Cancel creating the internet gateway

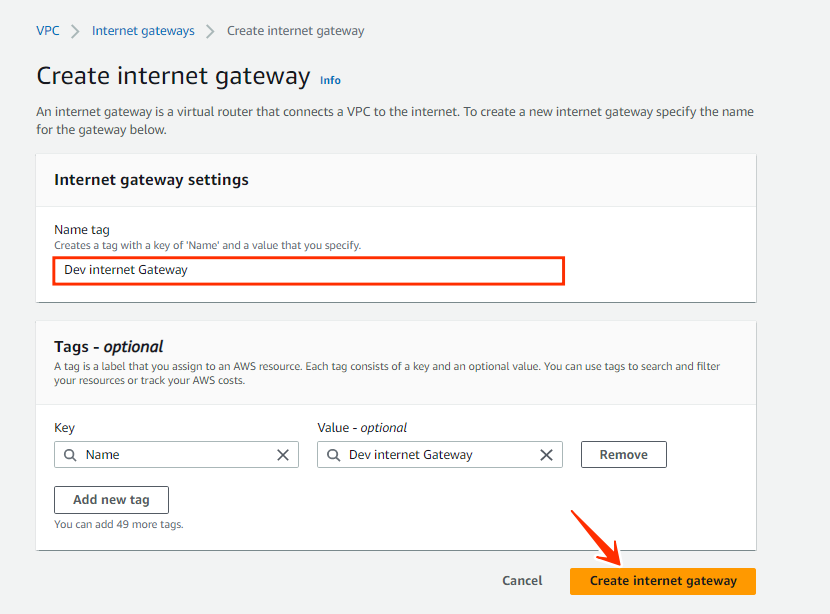(x=522, y=580)
